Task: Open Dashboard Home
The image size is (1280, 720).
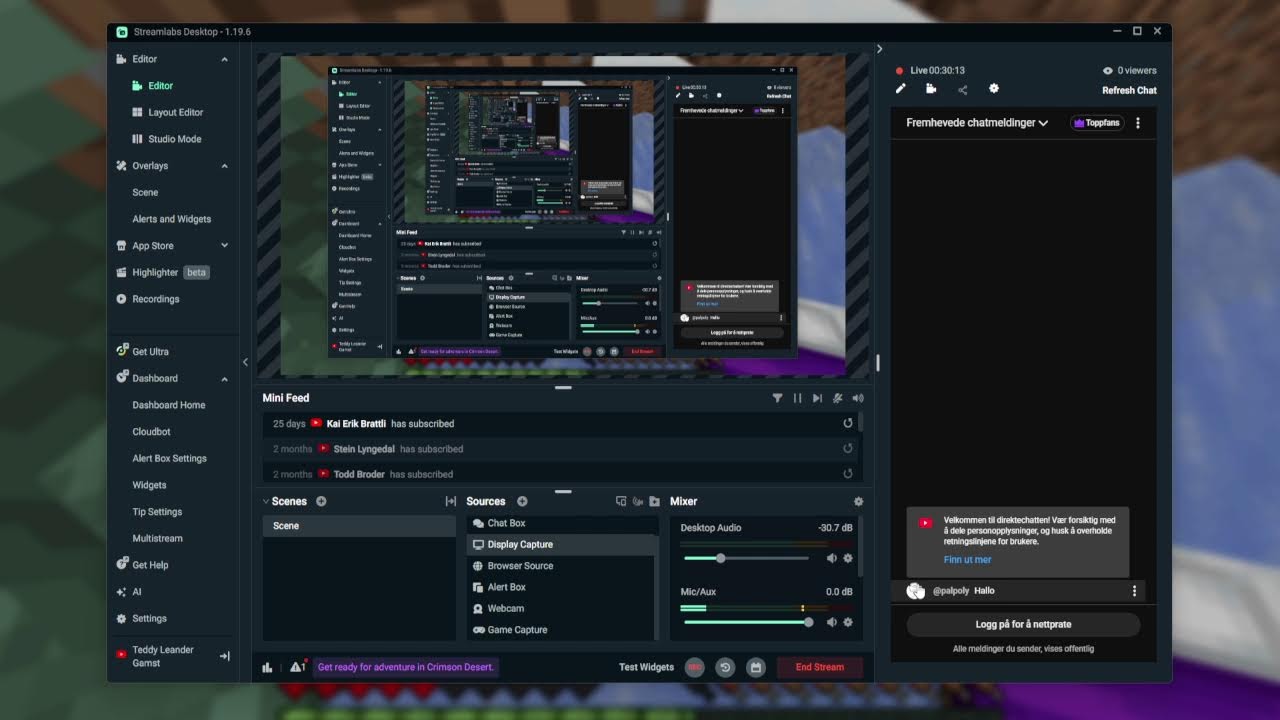Action: click(x=168, y=405)
